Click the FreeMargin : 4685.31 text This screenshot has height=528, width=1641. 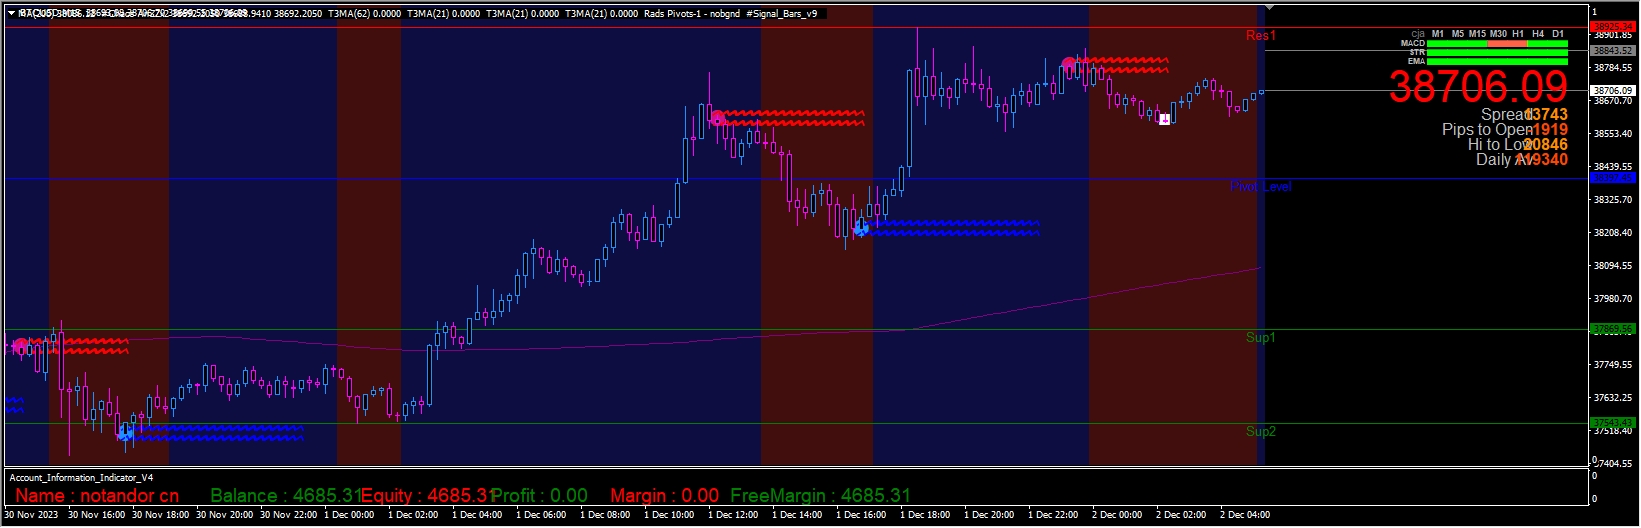click(x=821, y=496)
